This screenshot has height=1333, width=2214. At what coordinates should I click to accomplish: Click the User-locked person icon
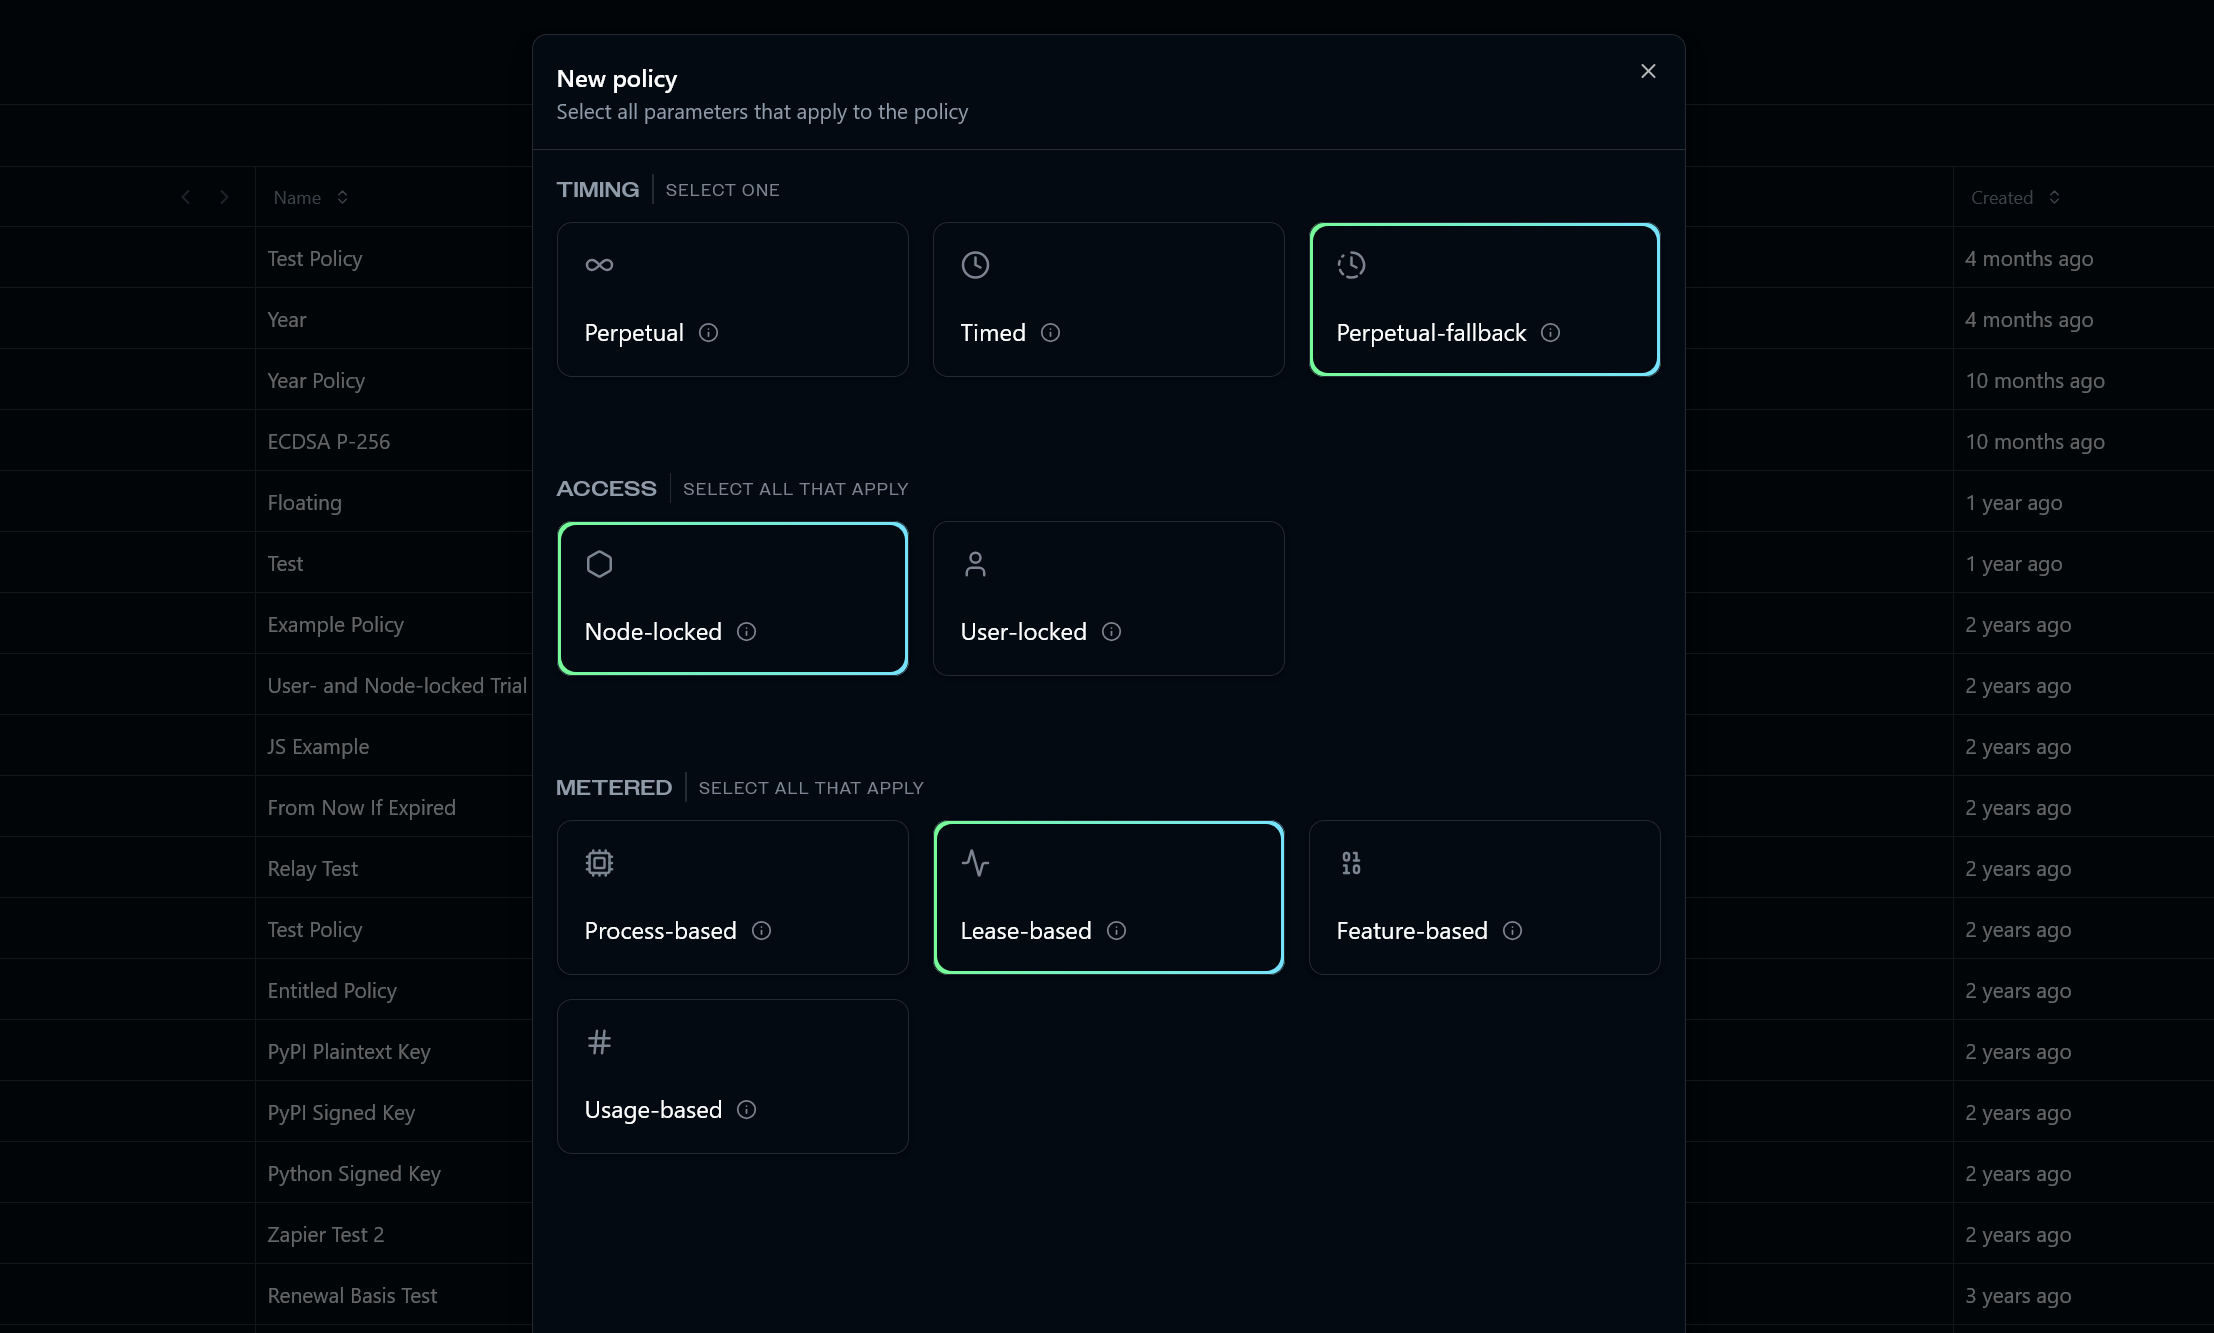(975, 564)
